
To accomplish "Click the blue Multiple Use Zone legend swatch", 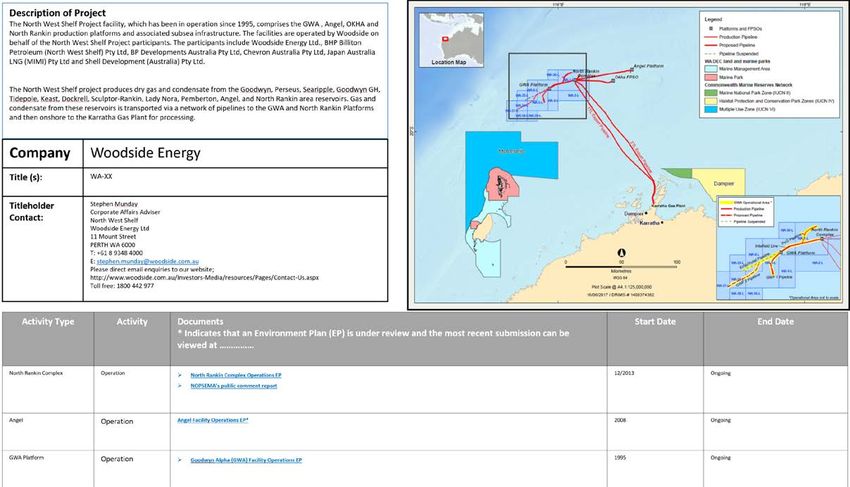I will [710, 109].
